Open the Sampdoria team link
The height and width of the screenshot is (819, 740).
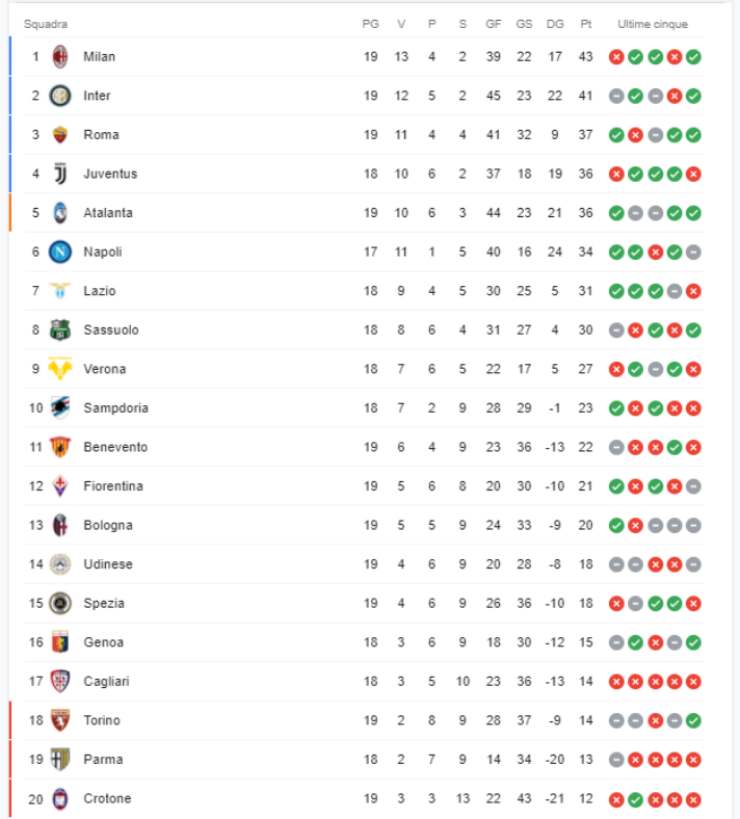115,408
